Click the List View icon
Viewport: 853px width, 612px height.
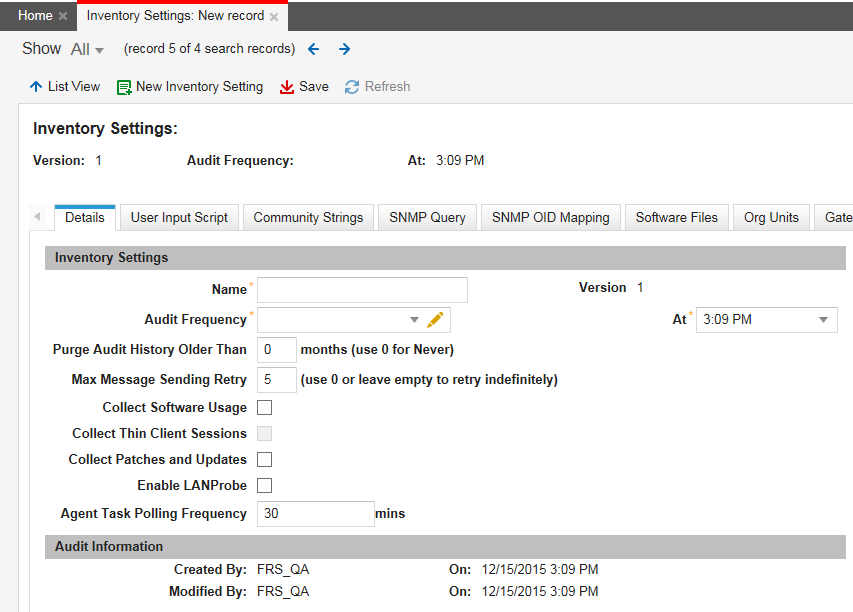(36, 86)
